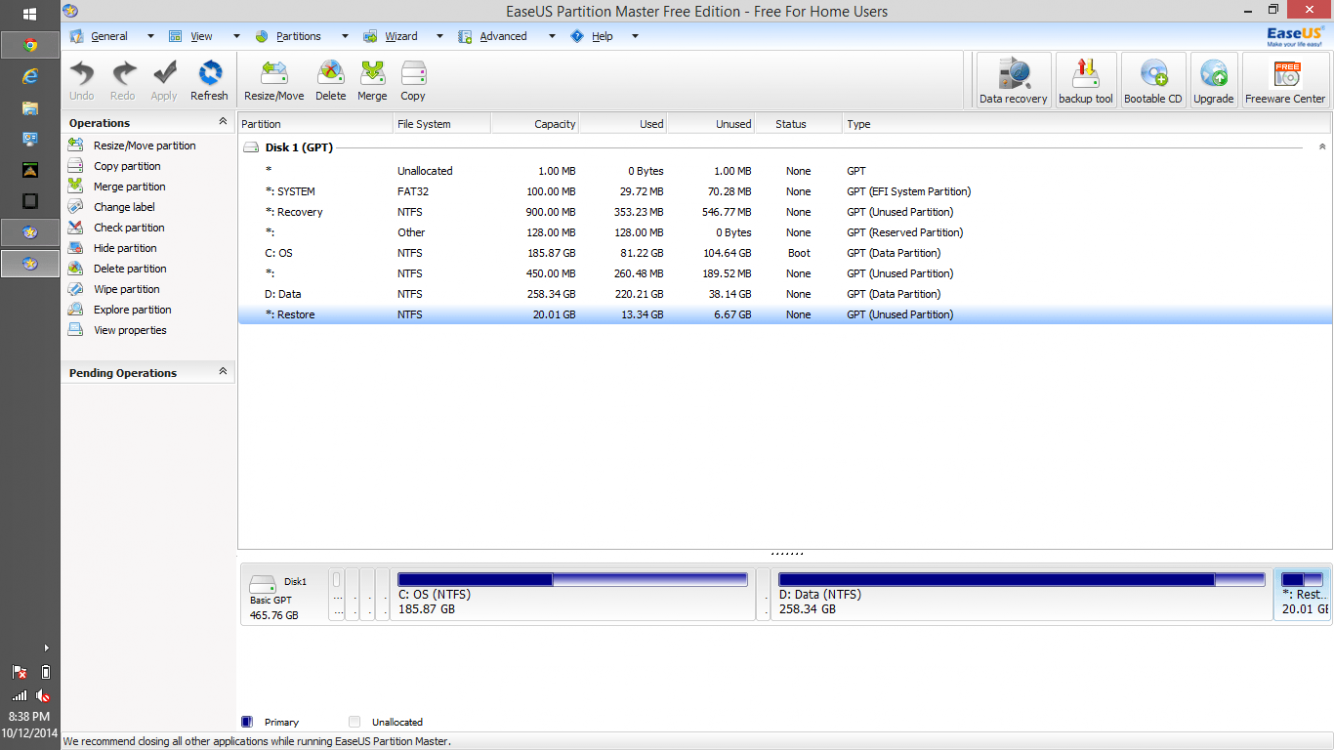This screenshot has width=1334, height=750.
Task: Choose Resize/Move partition in Operations panel
Action: coord(132,145)
